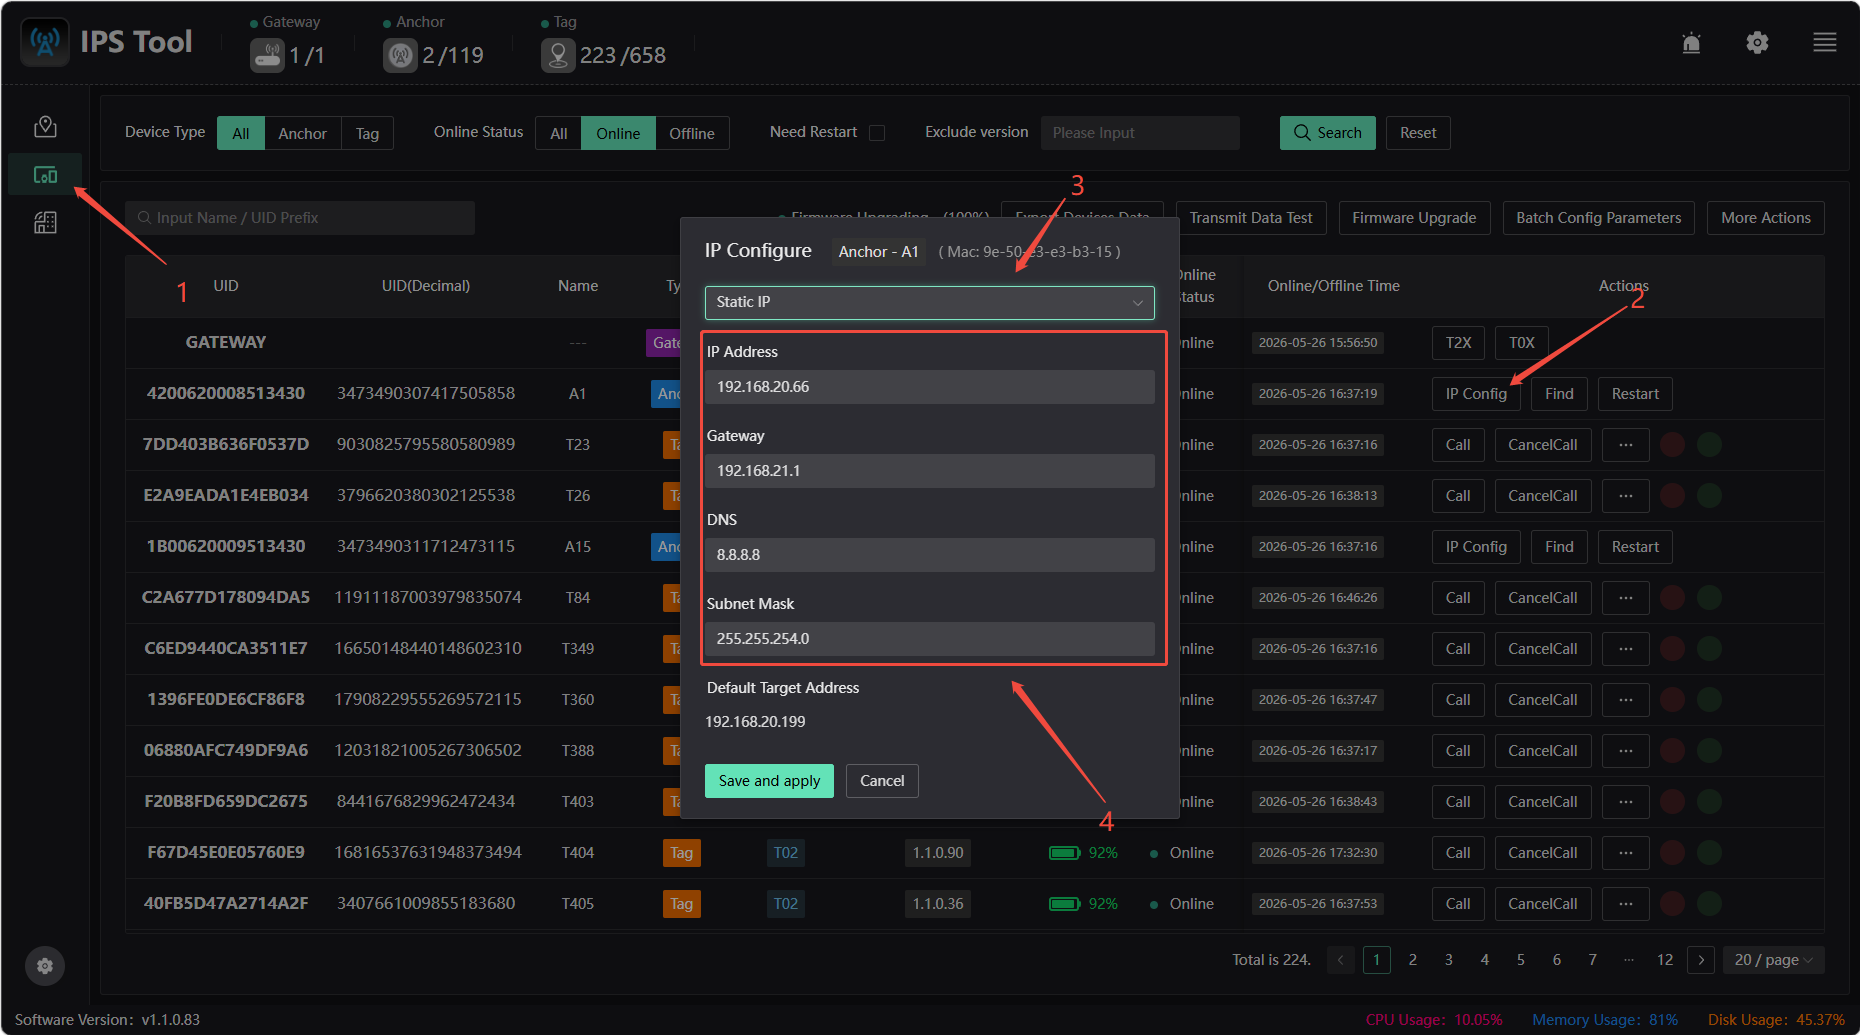Open the device management sidebar icon
1860x1035 pixels.
click(x=45, y=175)
